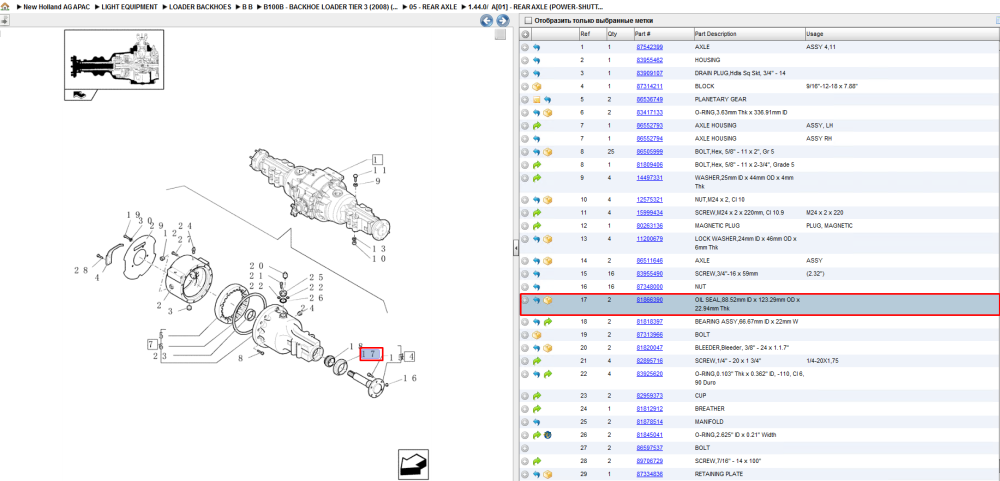Click box icon in LOCK WASHER row
Image resolution: width=1000 pixels, height=481 pixels.
[547, 239]
